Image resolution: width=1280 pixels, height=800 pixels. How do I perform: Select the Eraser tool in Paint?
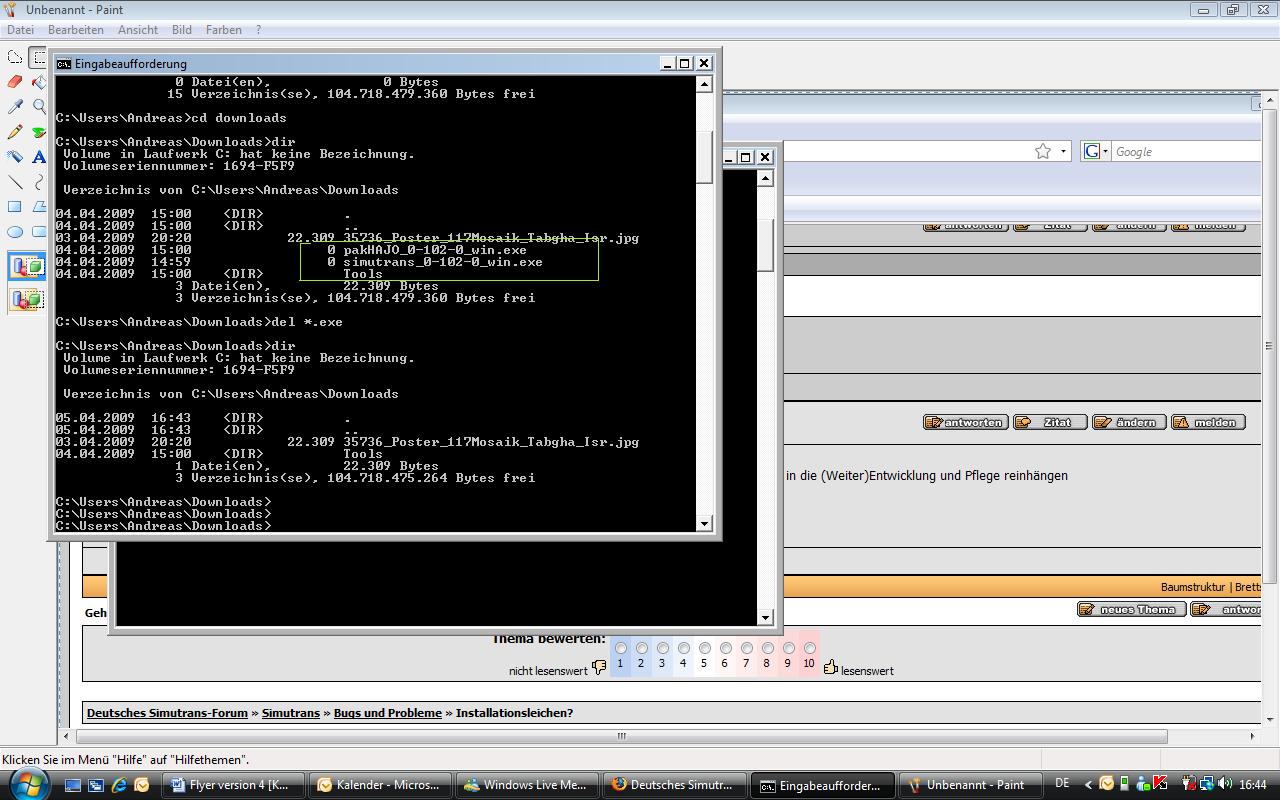[x=15, y=82]
